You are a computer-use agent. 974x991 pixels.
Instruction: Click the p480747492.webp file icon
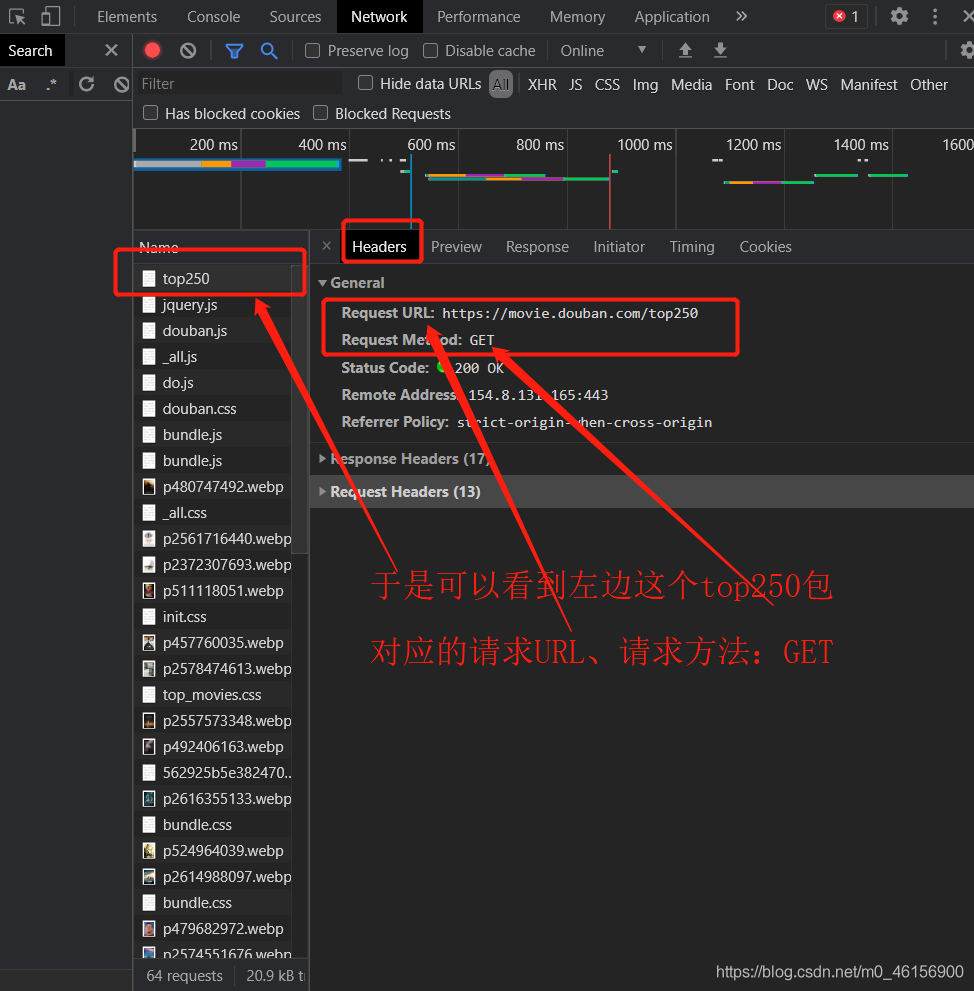pyautogui.click(x=149, y=487)
